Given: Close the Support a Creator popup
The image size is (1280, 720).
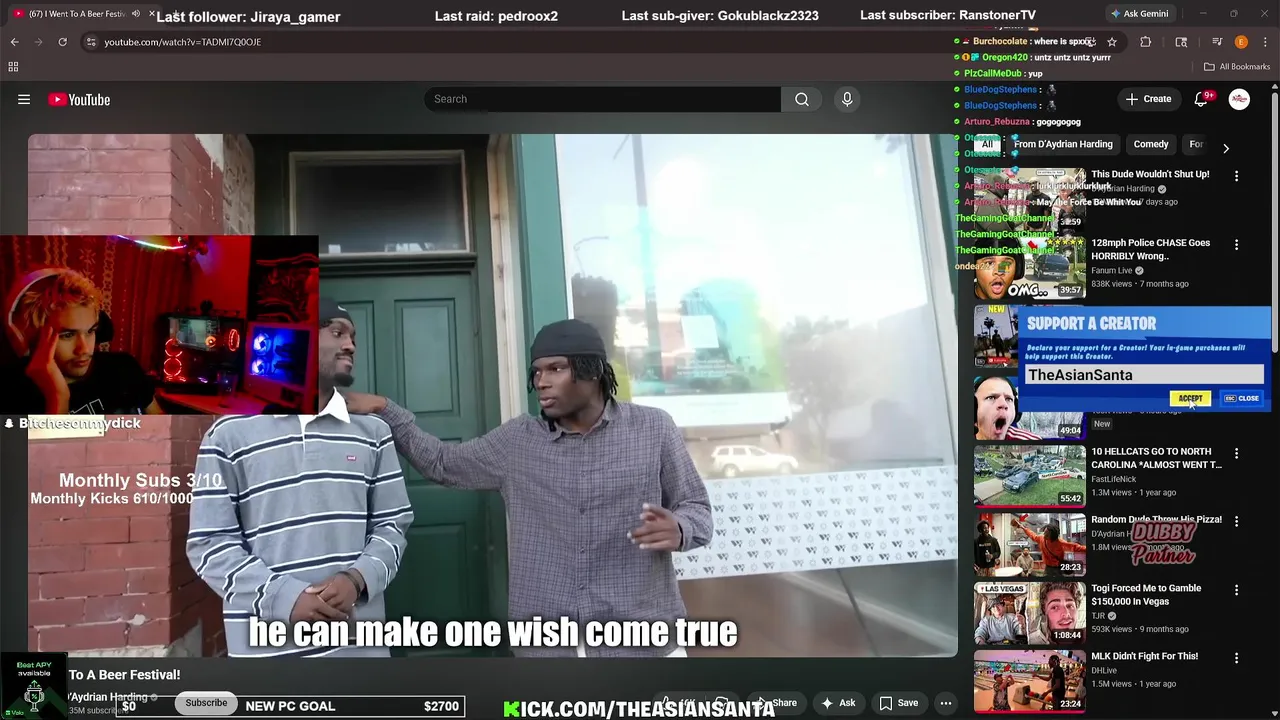Looking at the screenshot, I should (1242, 398).
